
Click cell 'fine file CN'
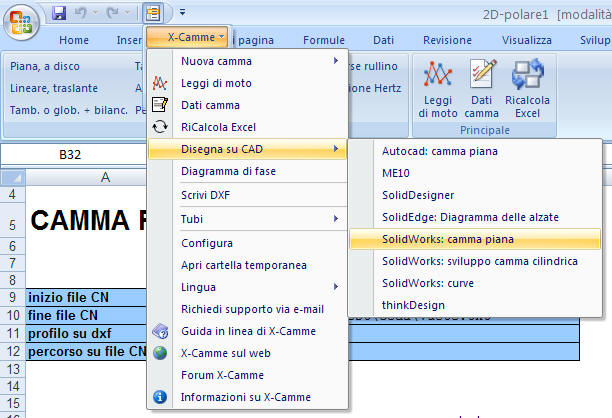point(86,315)
